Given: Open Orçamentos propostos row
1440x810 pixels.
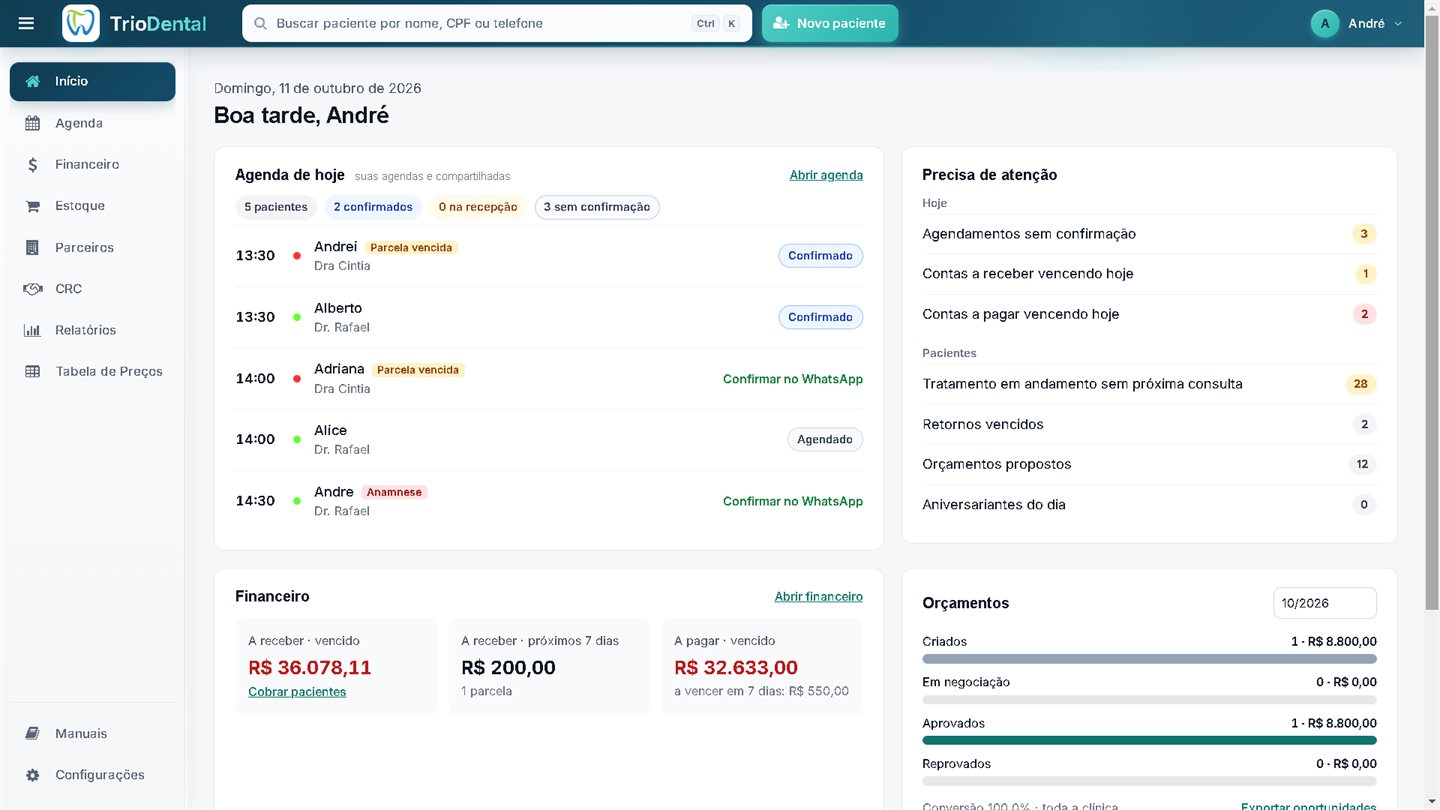Looking at the screenshot, I should 1149,464.
